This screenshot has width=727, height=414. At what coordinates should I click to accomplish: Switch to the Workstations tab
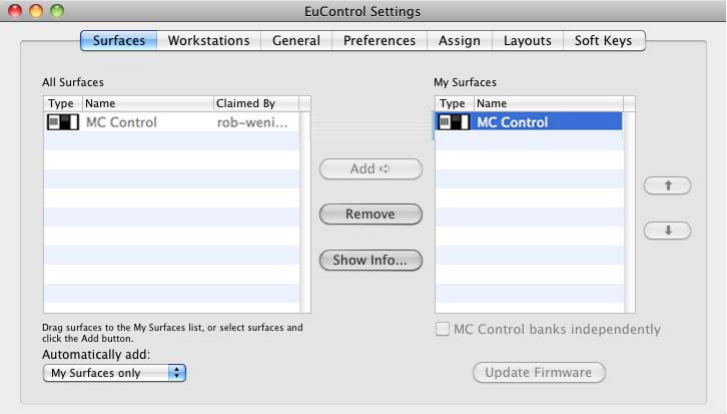click(208, 41)
